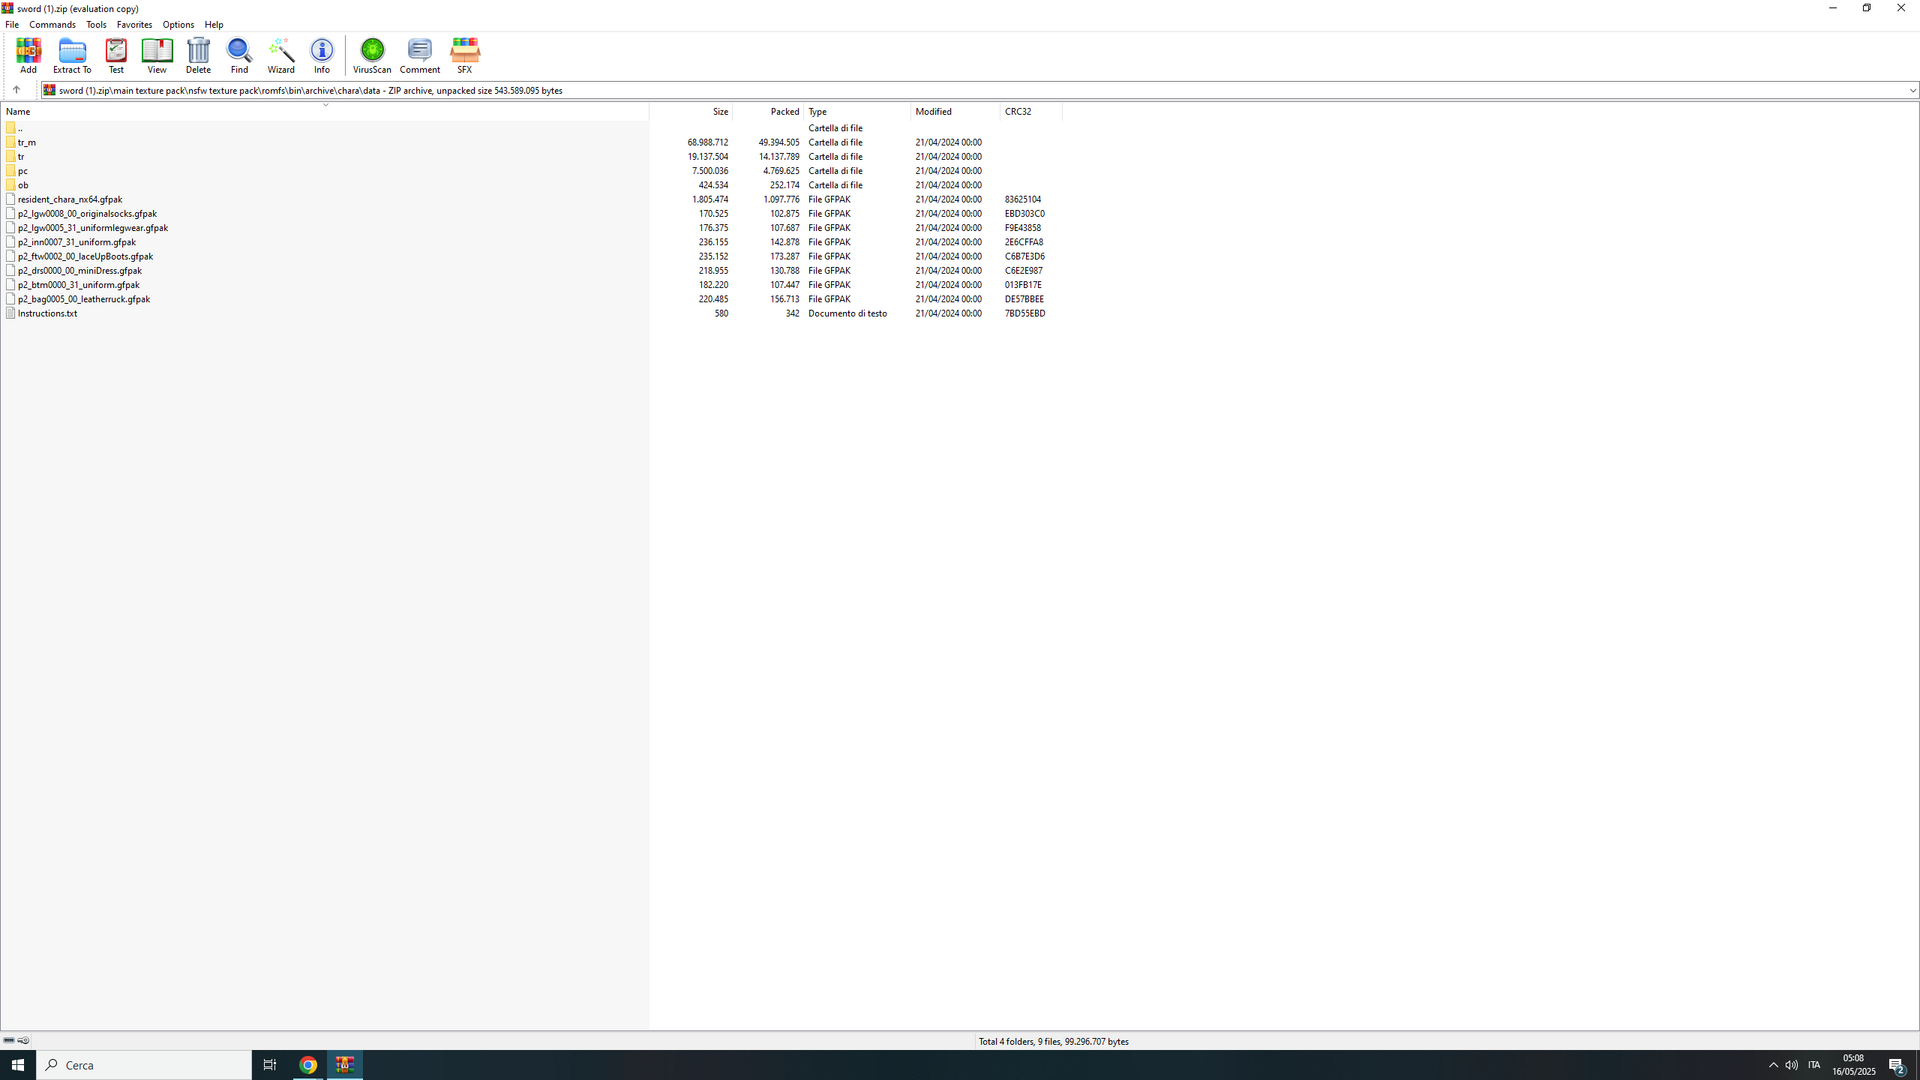Click the View file toolbar icon
Viewport: 1920px width, 1080px height.
157,56
